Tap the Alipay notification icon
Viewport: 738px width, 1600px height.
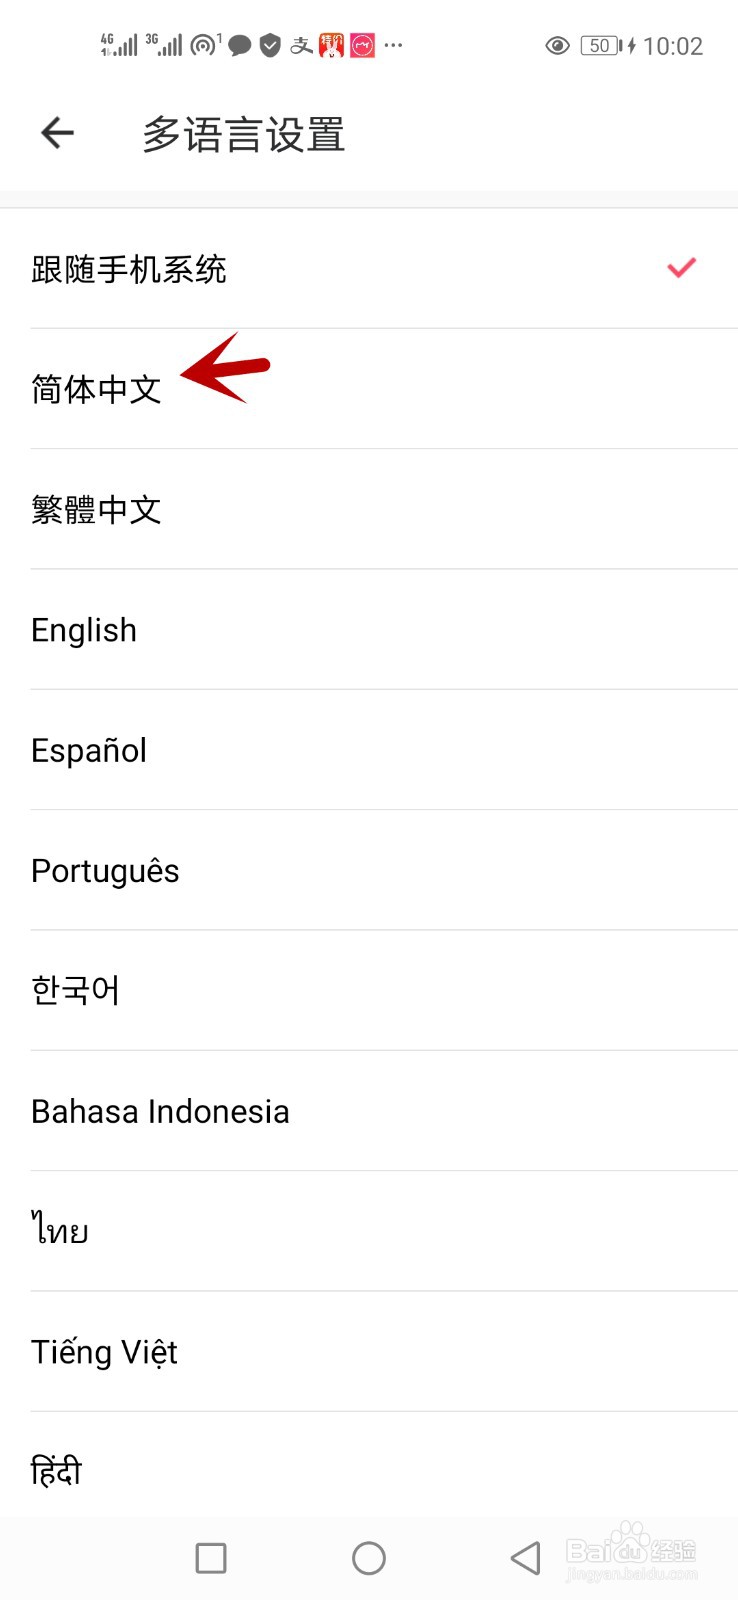[x=301, y=46]
